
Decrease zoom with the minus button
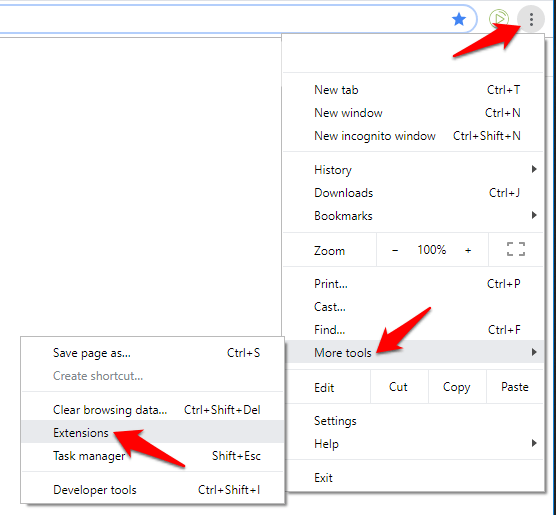coord(395,250)
